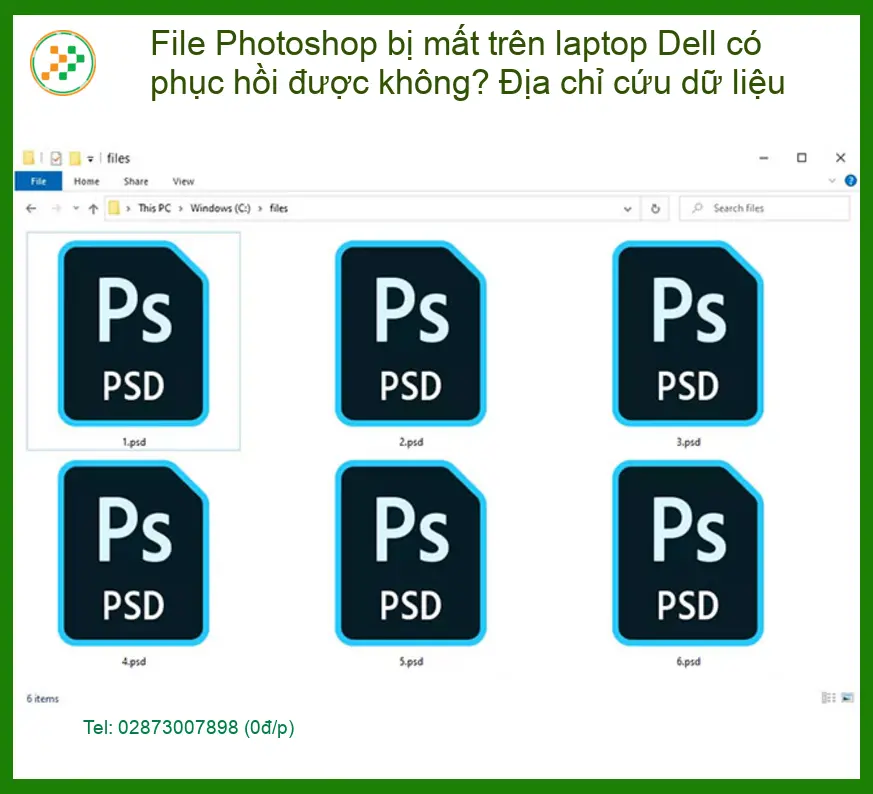The image size is (873, 794).
Task: Click the Back navigation arrow
Action: pyautogui.click(x=31, y=209)
